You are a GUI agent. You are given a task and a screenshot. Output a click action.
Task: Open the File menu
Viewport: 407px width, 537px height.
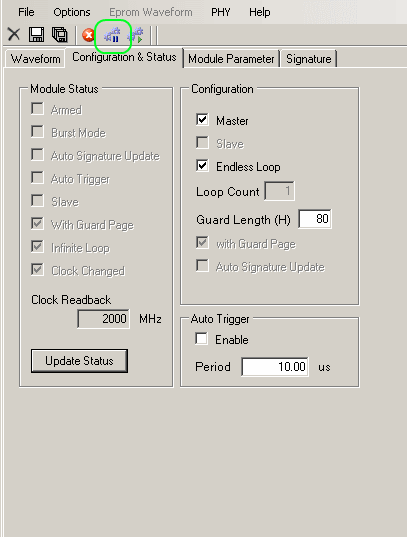(x=26, y=12)
